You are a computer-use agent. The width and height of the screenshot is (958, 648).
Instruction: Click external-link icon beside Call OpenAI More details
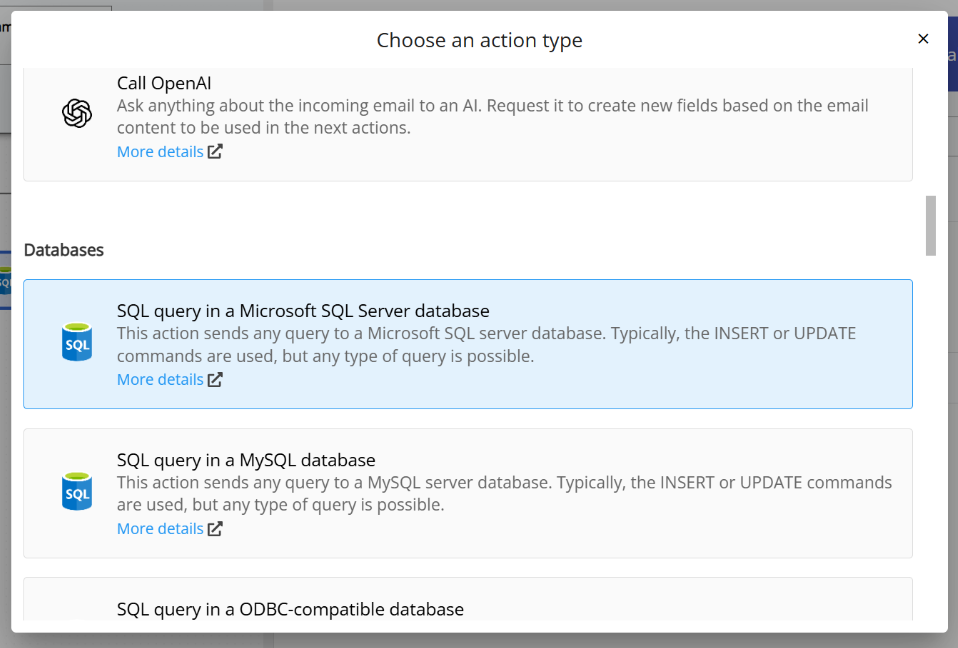click(x=215, y=151)
